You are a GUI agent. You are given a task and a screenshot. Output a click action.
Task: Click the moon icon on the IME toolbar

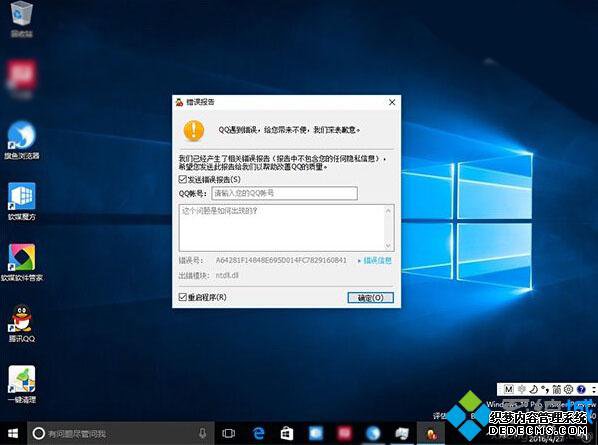tap(534, 389)
